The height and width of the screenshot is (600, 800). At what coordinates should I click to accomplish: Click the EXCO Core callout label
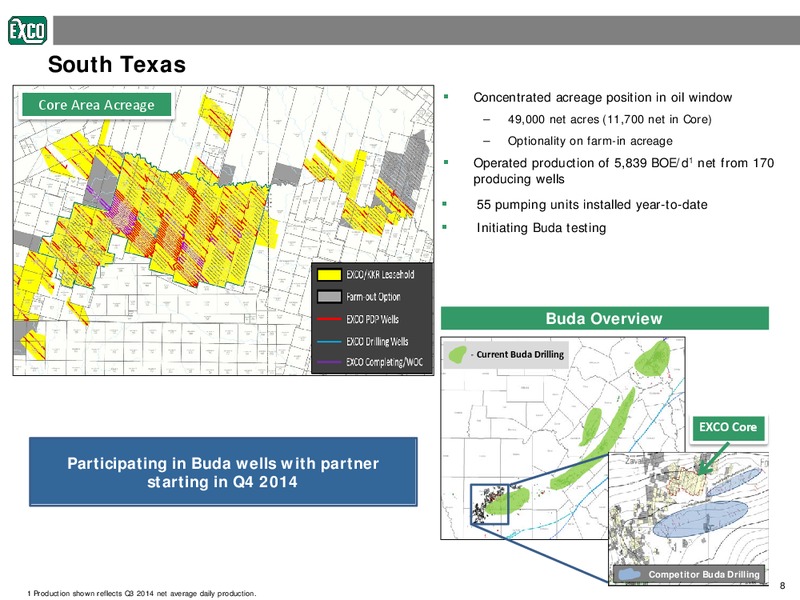pos(728,428)
